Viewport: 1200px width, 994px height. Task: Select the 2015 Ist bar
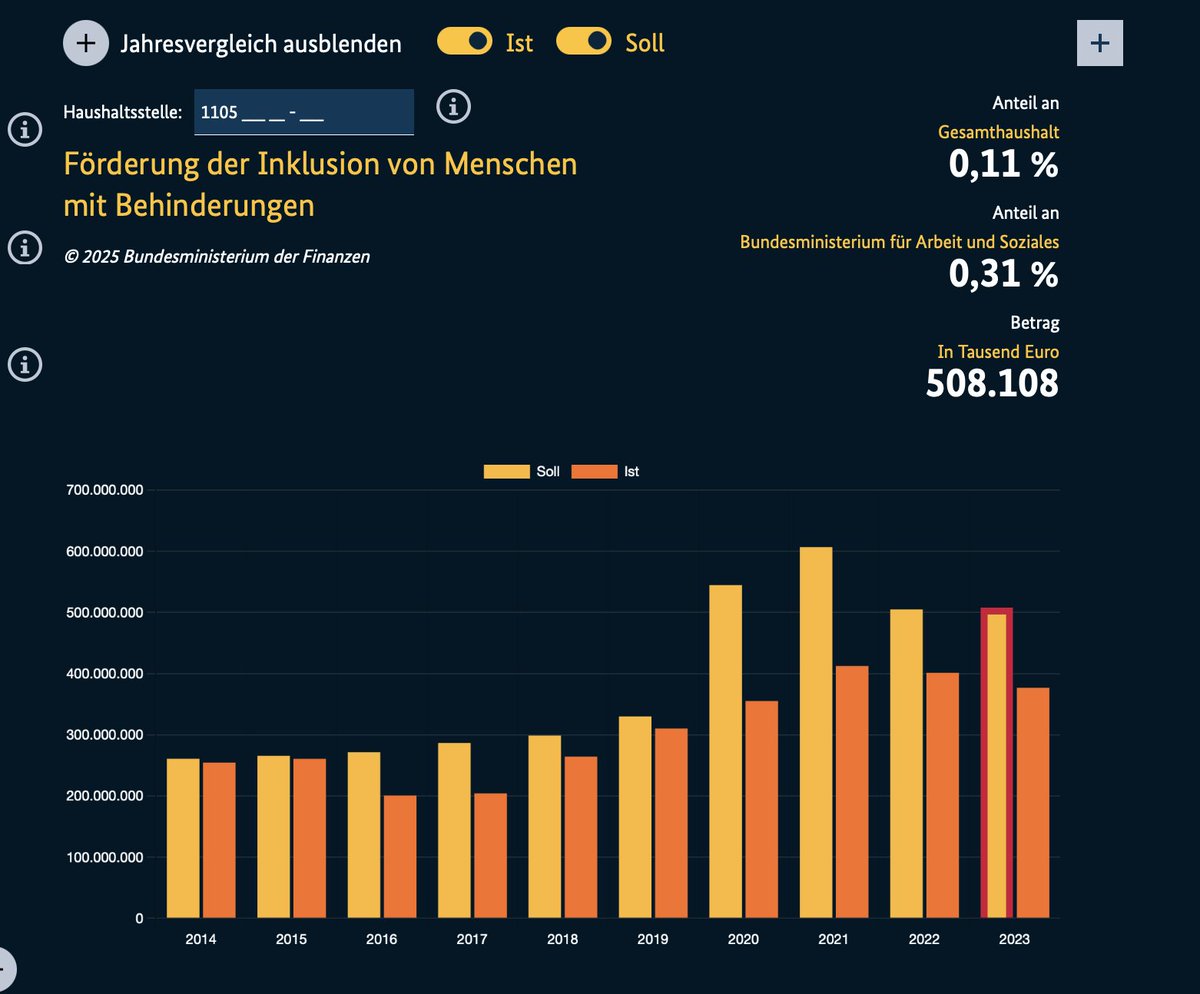(x=310, y=839)
